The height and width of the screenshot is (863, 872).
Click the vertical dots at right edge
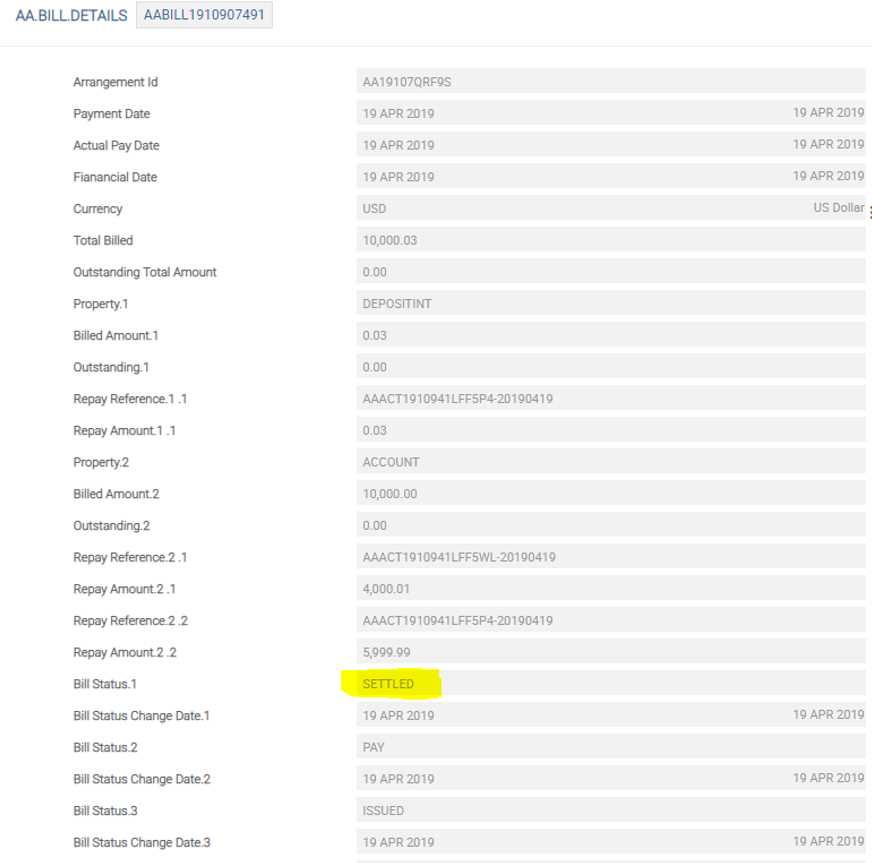(x=870, y=212)
